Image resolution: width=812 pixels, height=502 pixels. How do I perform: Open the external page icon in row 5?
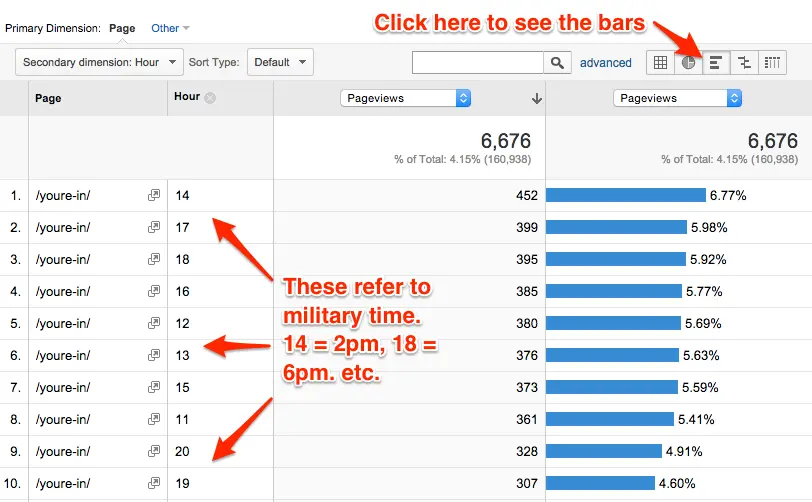154,324
